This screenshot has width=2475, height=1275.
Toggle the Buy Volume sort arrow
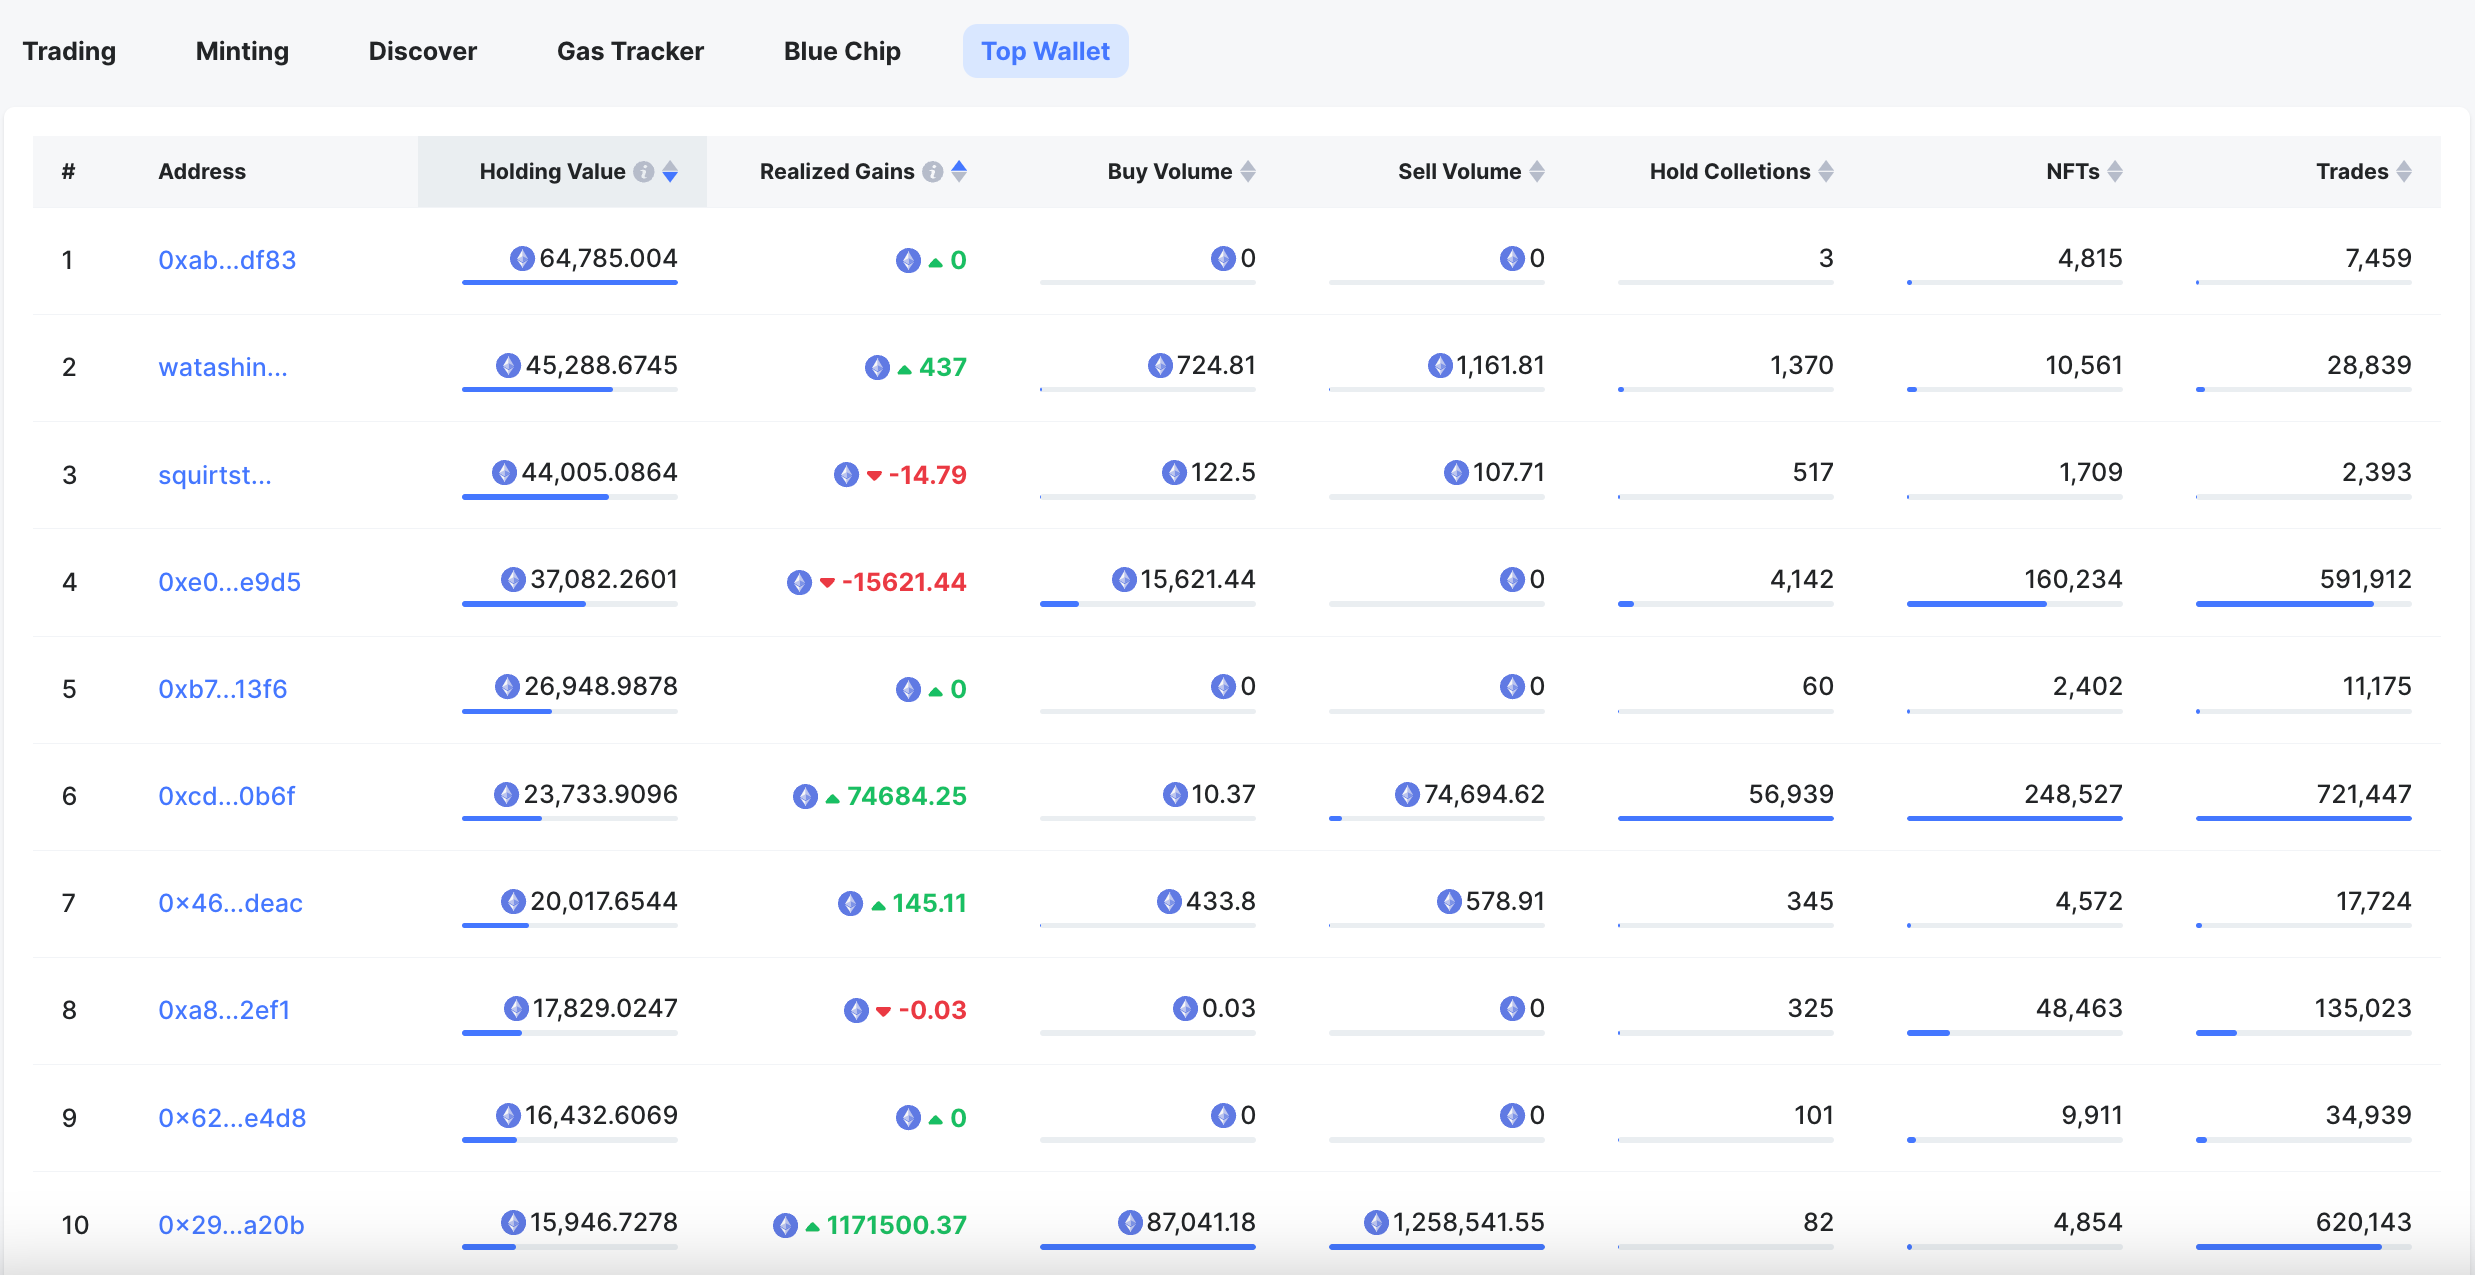(x=1252, y=176)
